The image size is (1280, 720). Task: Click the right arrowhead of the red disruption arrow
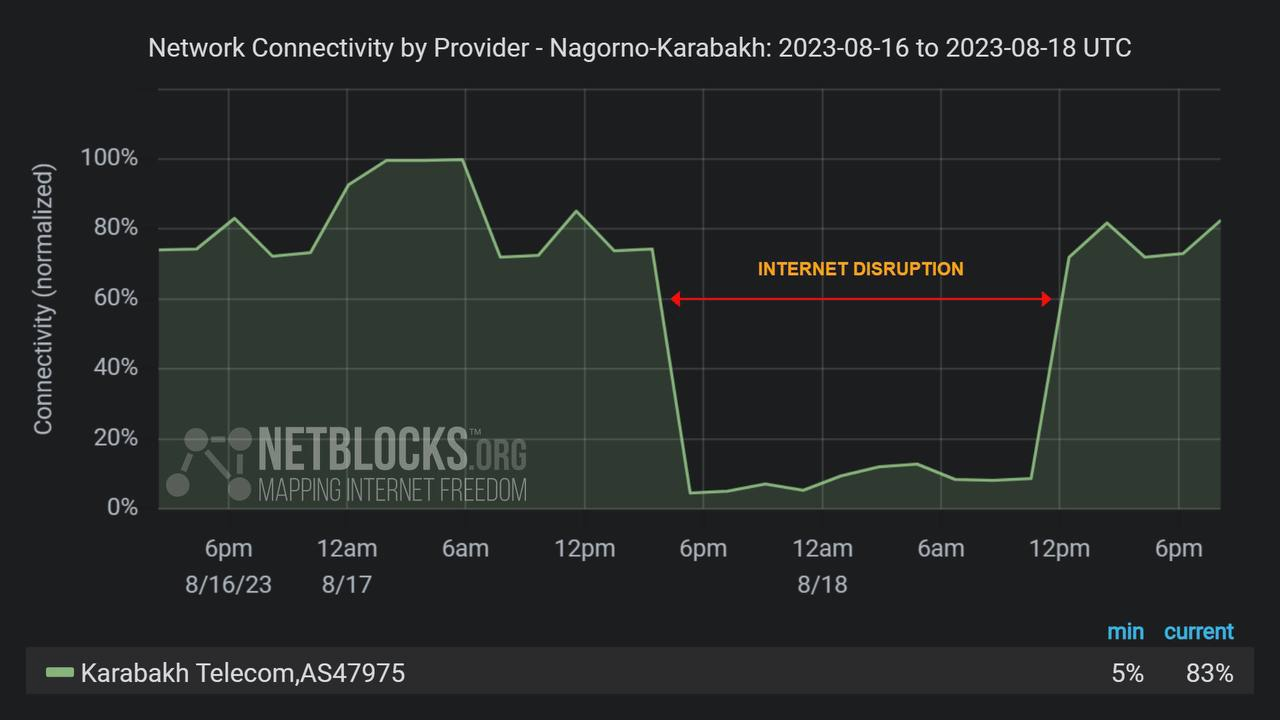pyautogui.click(x=1046, y=298)
